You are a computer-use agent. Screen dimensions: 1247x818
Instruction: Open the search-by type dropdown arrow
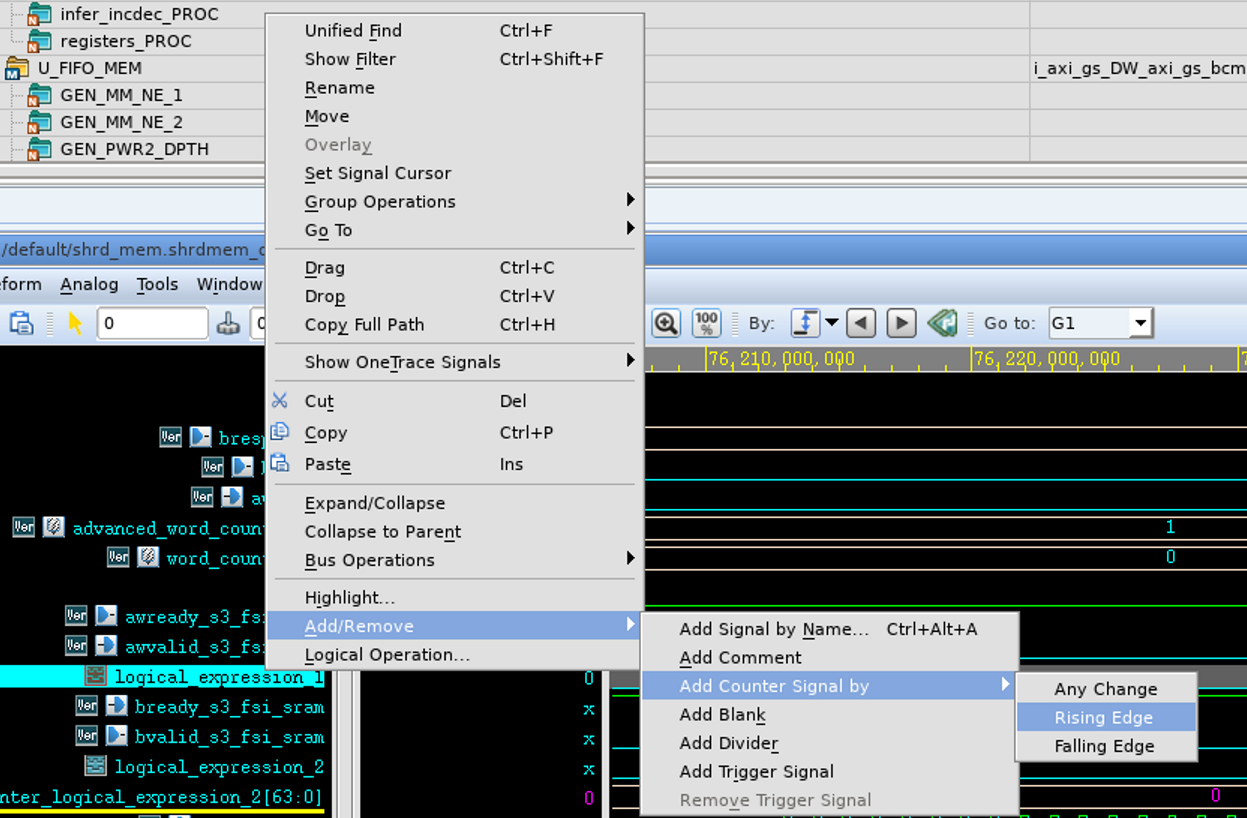pyautogui.click(x=831, y=323)
